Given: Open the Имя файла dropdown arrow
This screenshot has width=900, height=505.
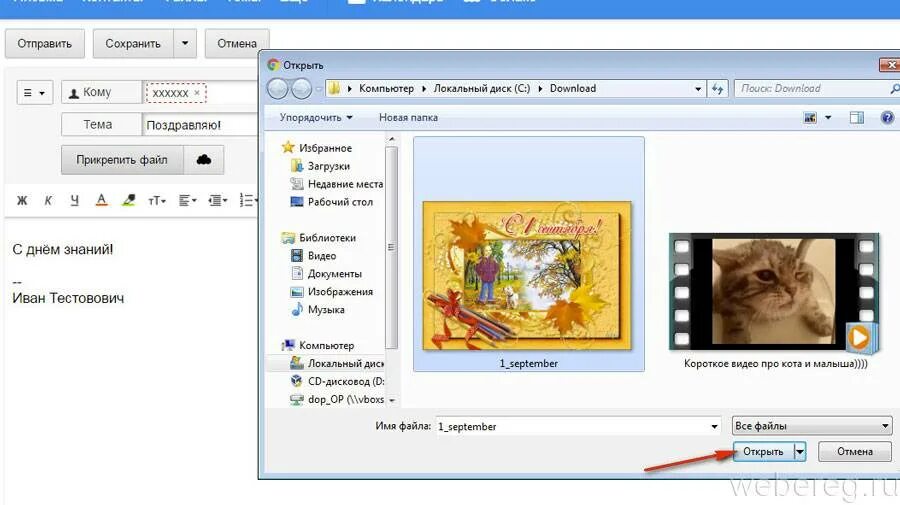Looking at the screenshot, I should [x=714, y=426].
